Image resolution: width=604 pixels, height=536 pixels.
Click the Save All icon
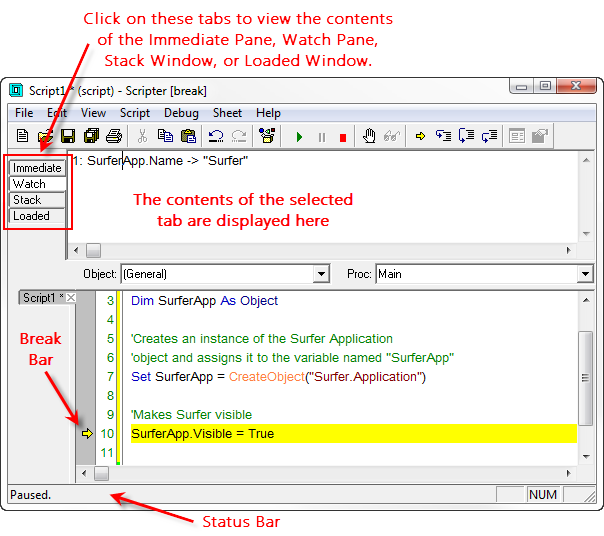[91, 136]
